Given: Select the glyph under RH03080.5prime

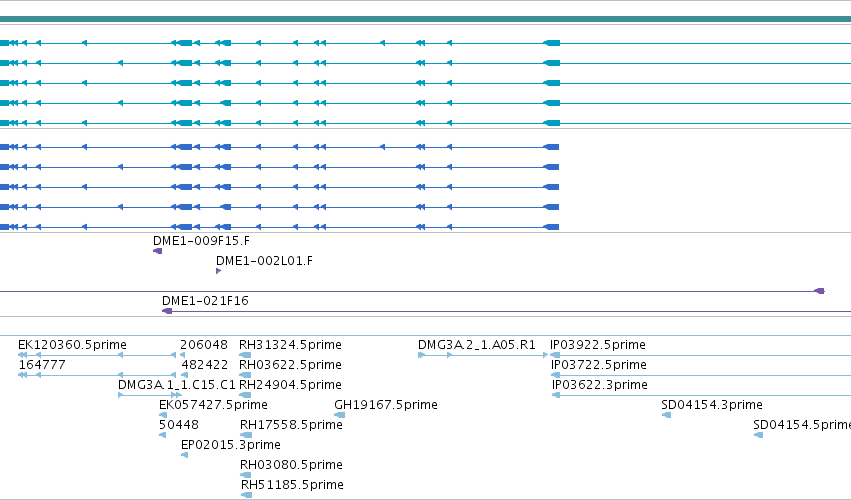Looking at the screenshot, I should tap(245, 475).
